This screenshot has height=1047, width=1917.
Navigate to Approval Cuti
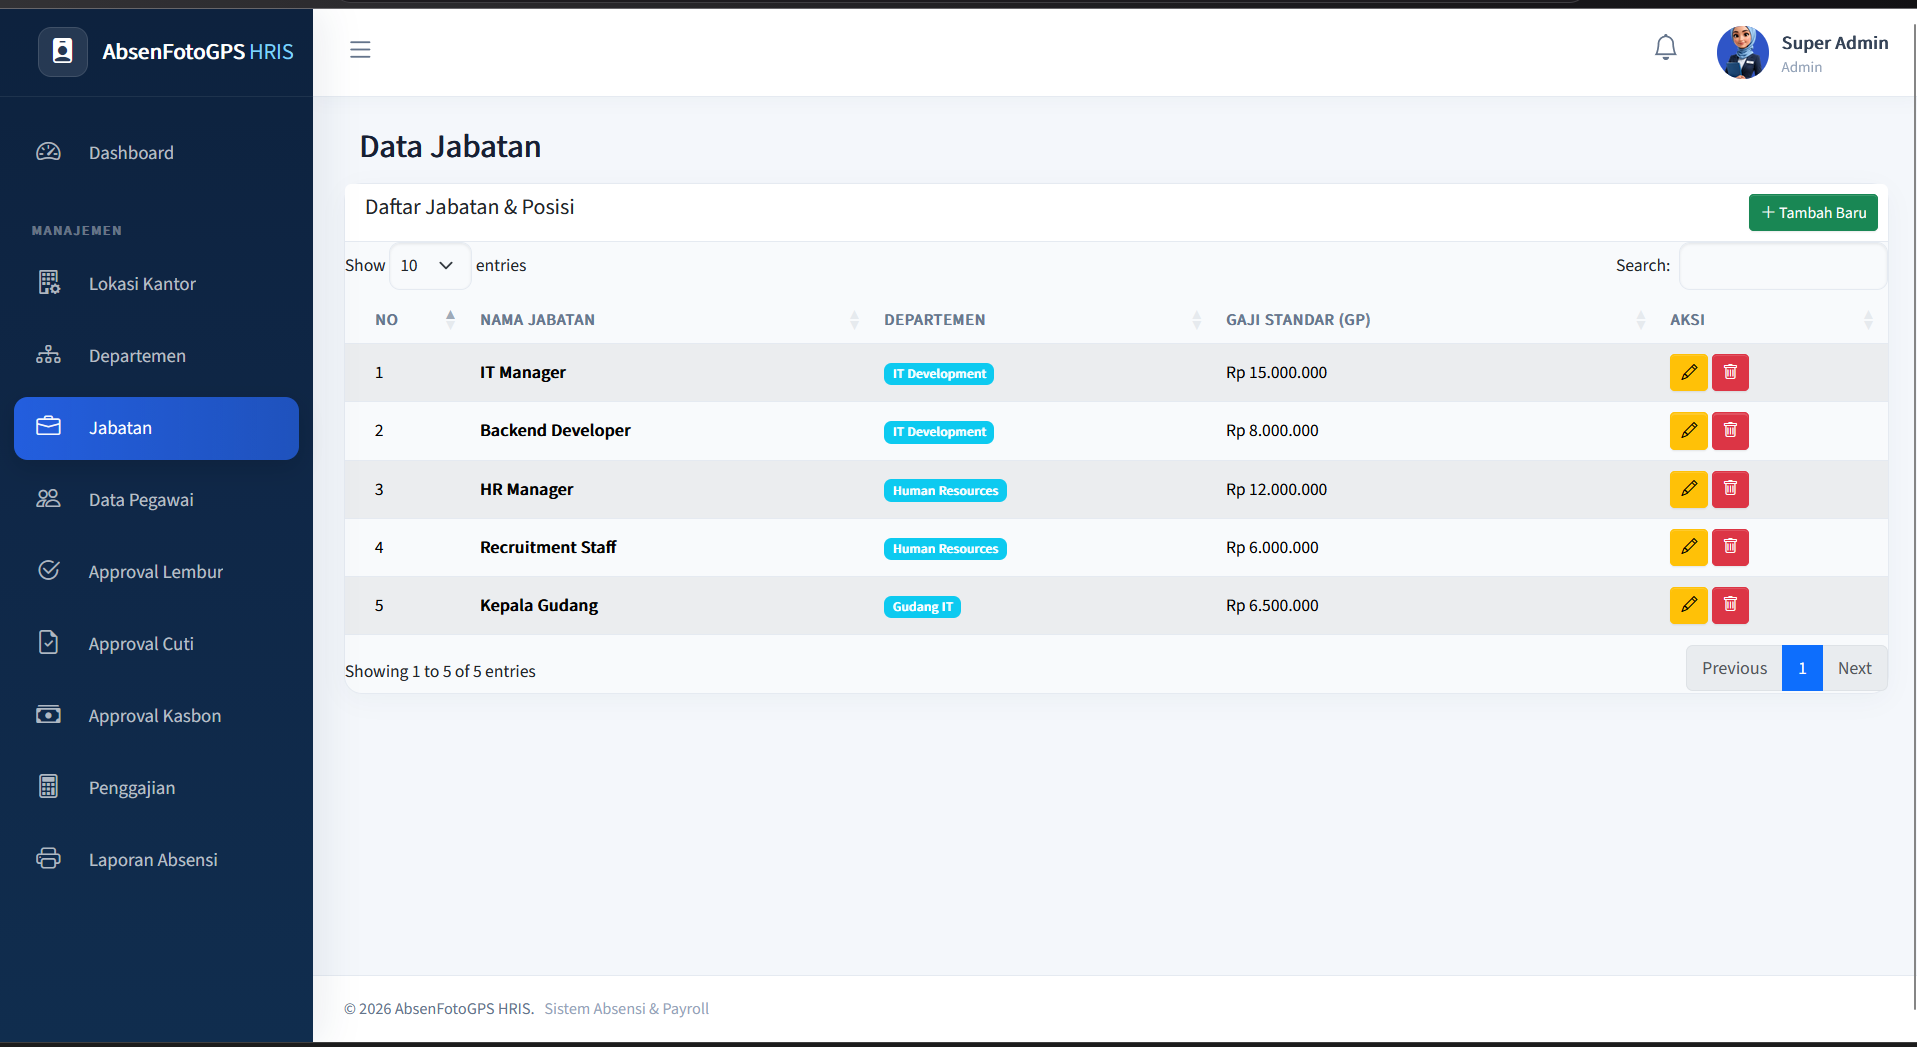(x=156, y=644)
